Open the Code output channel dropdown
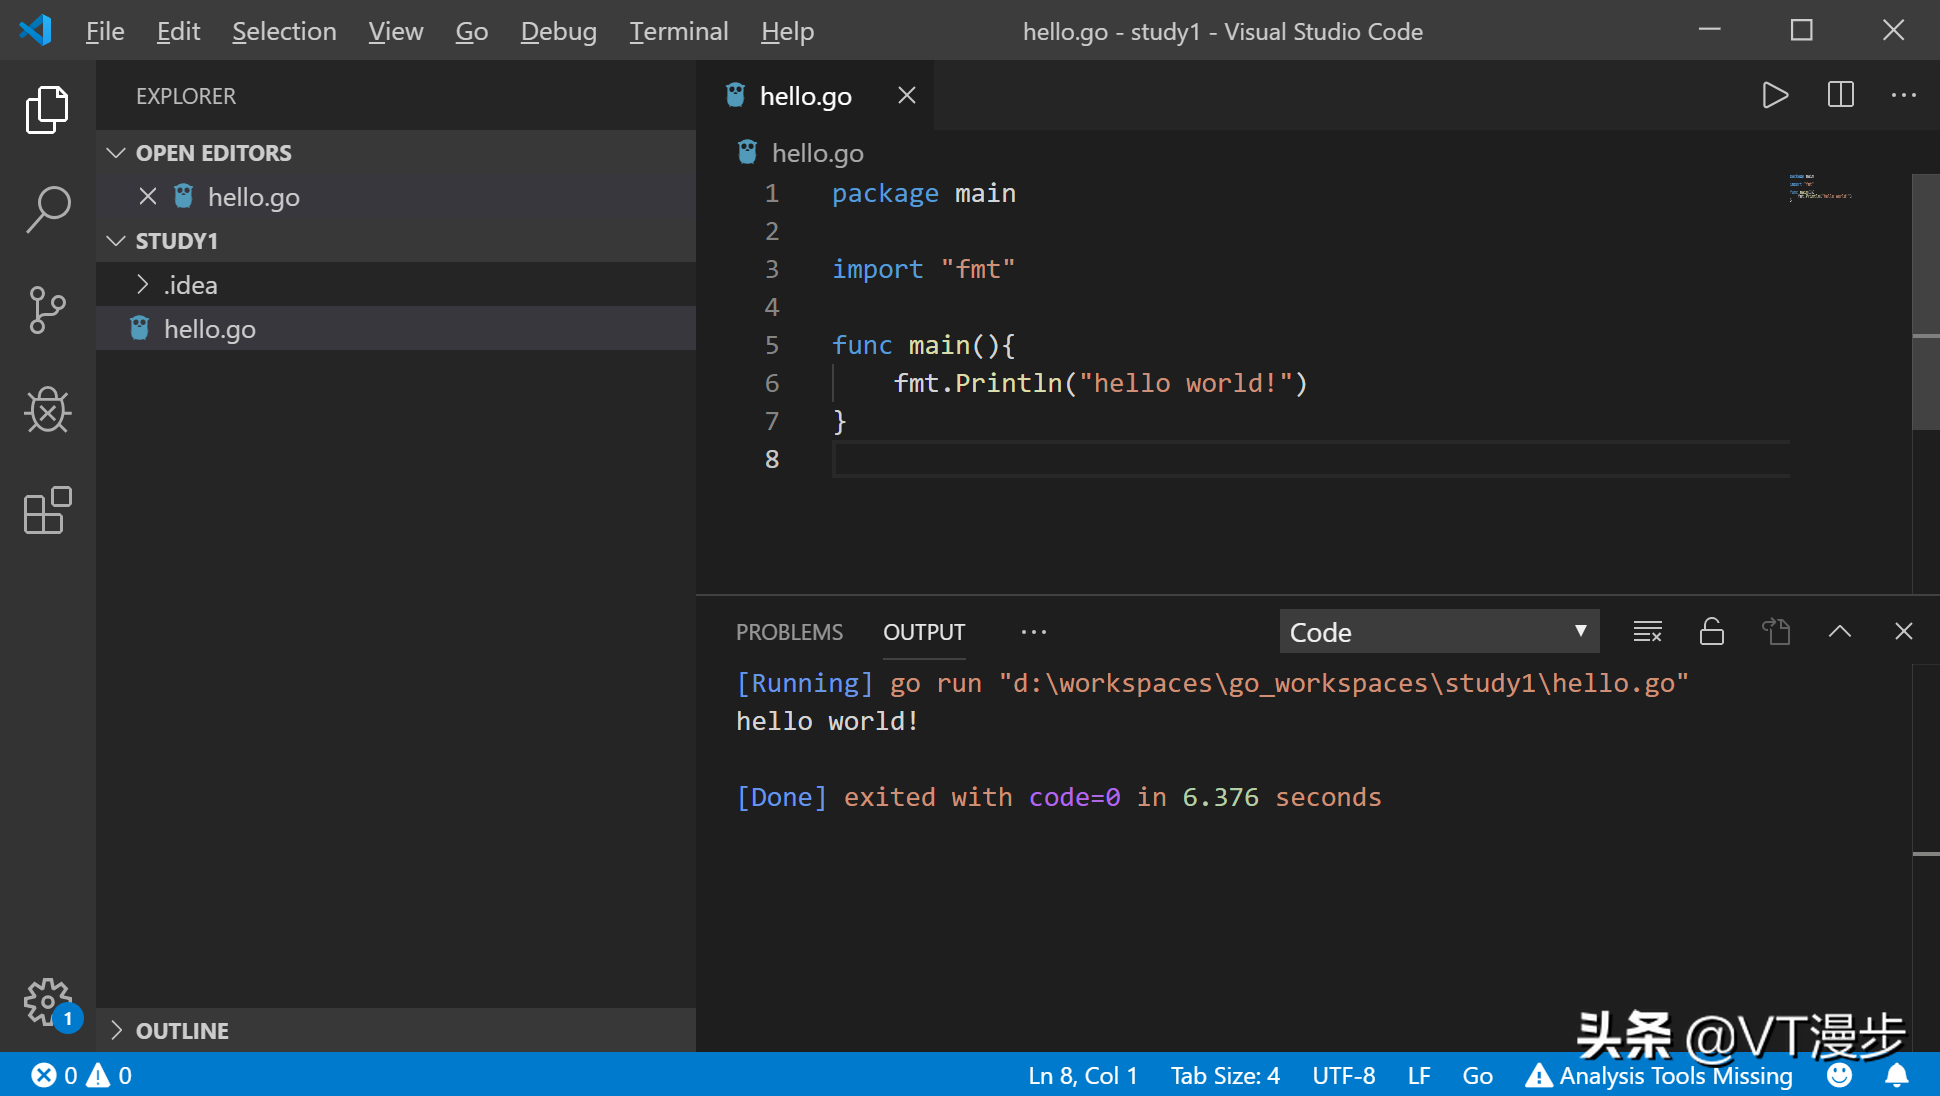 [x=1439, y=632]
